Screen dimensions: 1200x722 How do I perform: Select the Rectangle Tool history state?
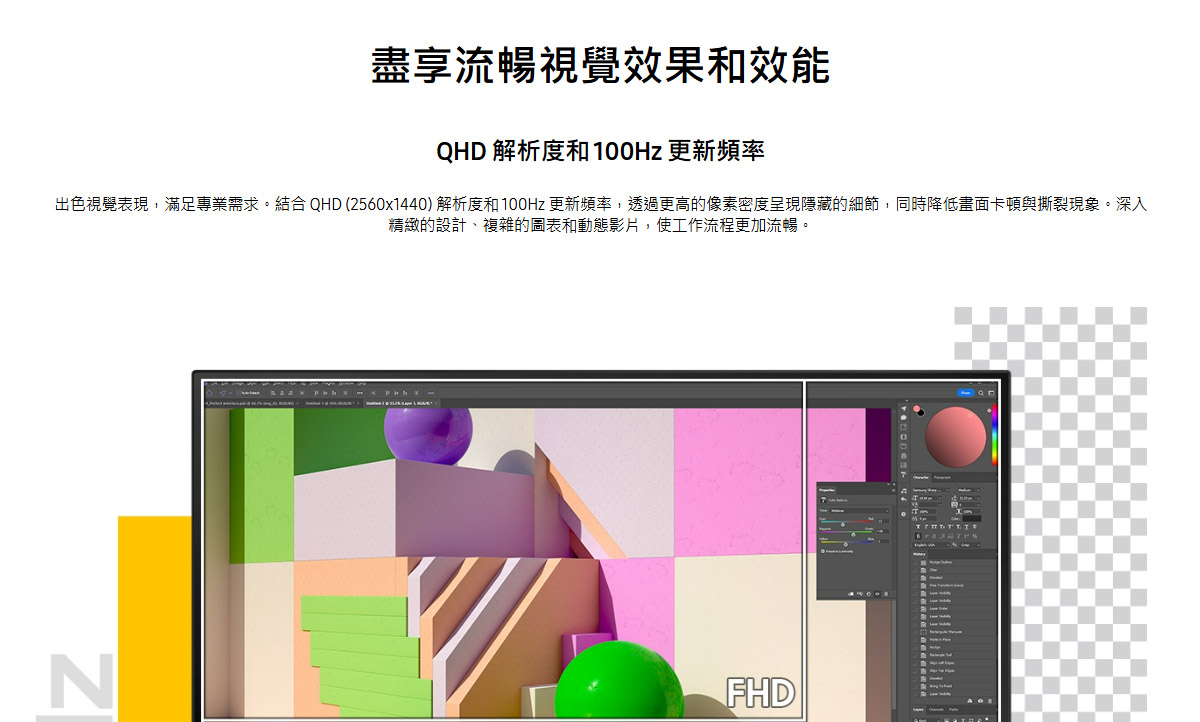coord(940,655)
